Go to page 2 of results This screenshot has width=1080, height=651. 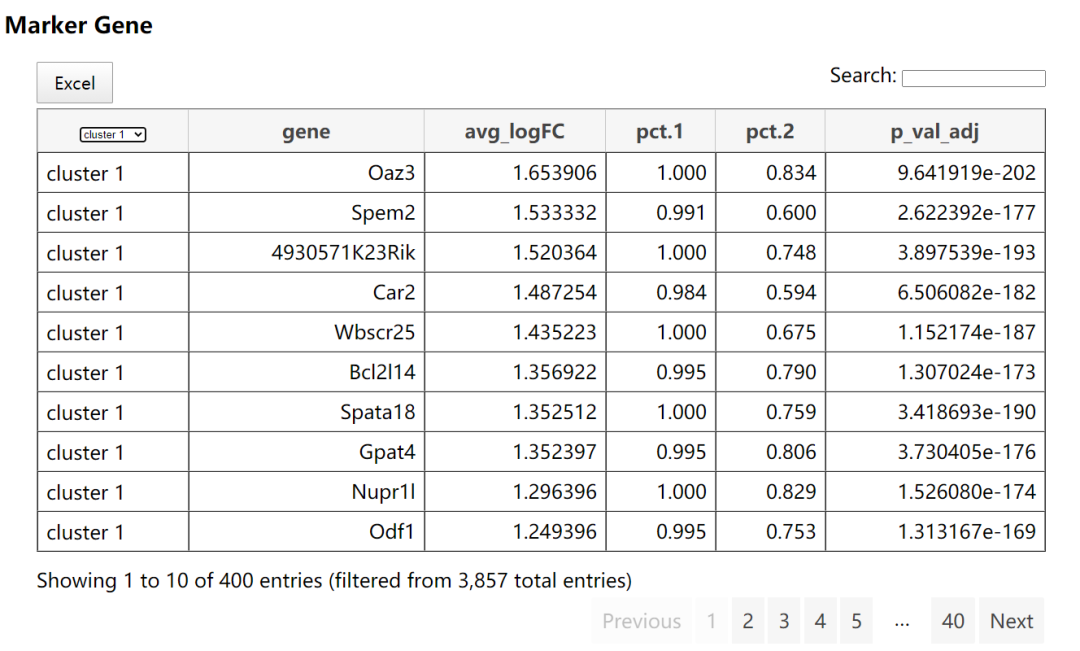pos(747,621)
